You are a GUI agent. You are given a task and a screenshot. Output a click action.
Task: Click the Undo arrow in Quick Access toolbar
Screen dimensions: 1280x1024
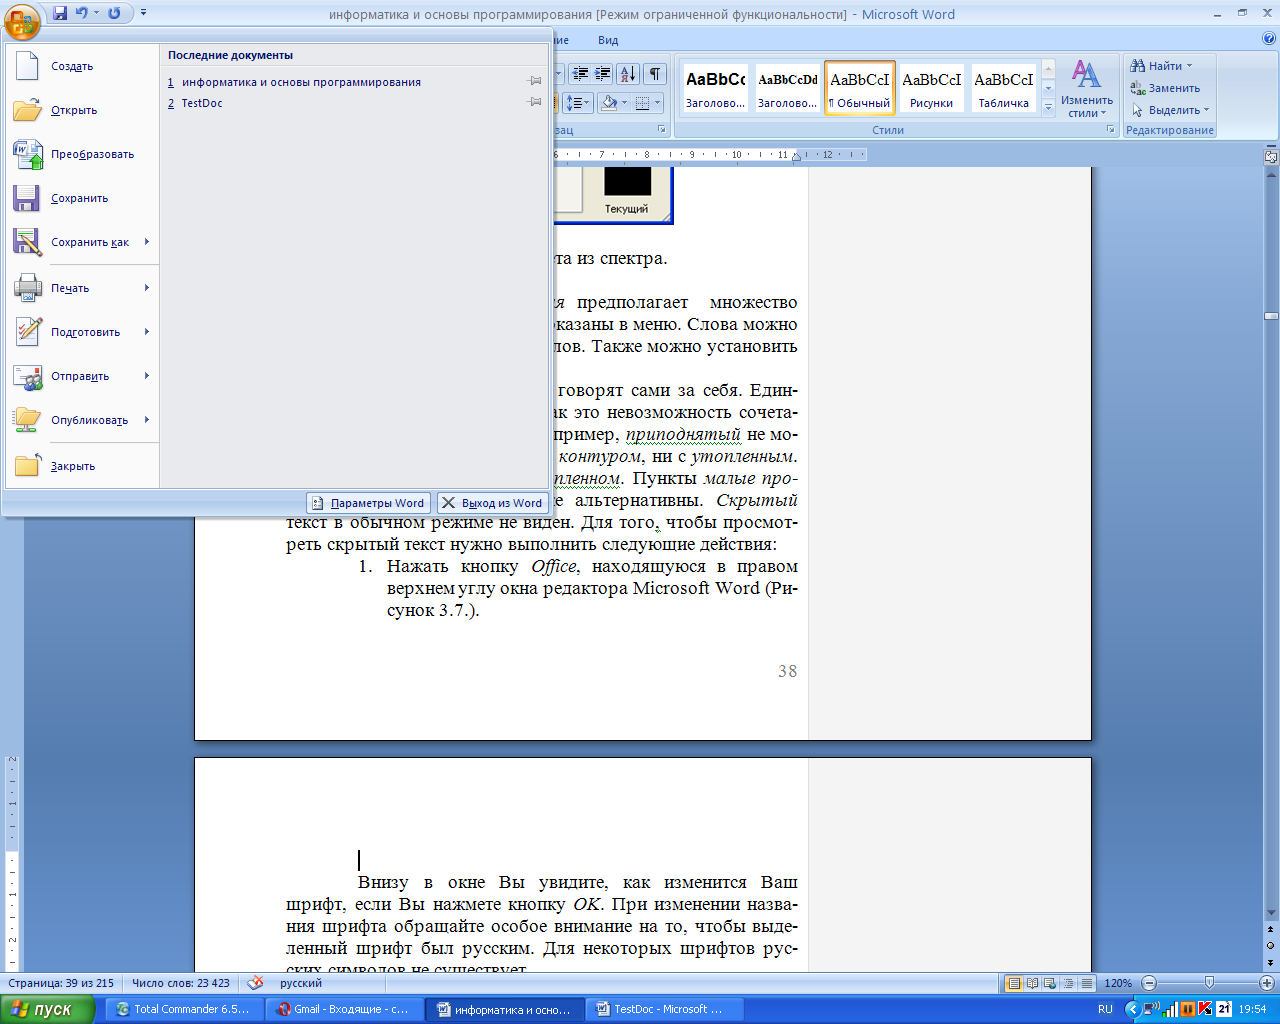click(x=82, y=13)
